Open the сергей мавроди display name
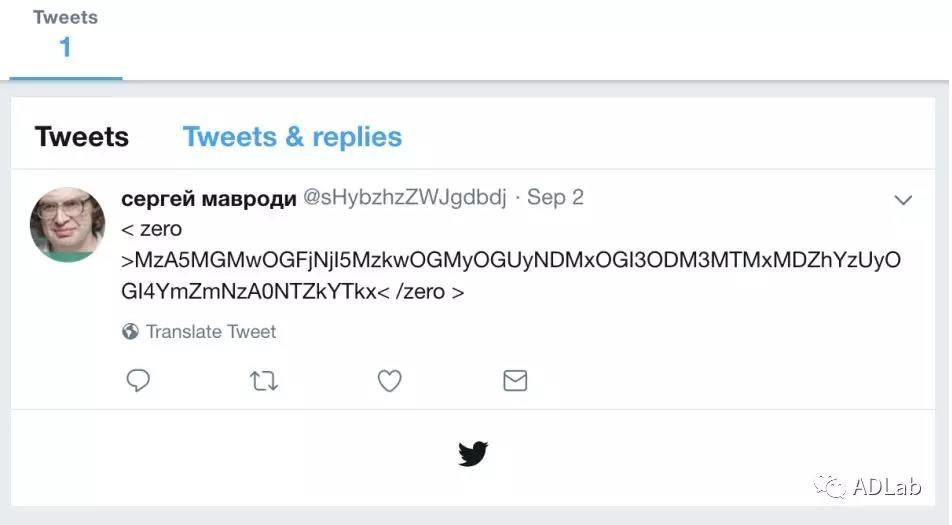Screen dimensions: 952x525 208,198
